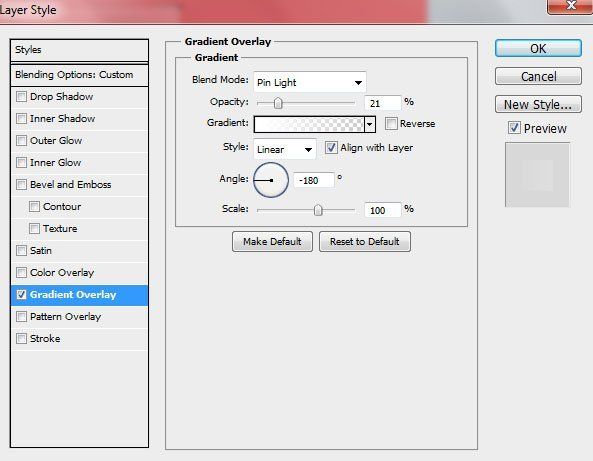Viewport: 593px width, 461px height.
Task: Select the Contour label row
Action: (x=79, y=206)
